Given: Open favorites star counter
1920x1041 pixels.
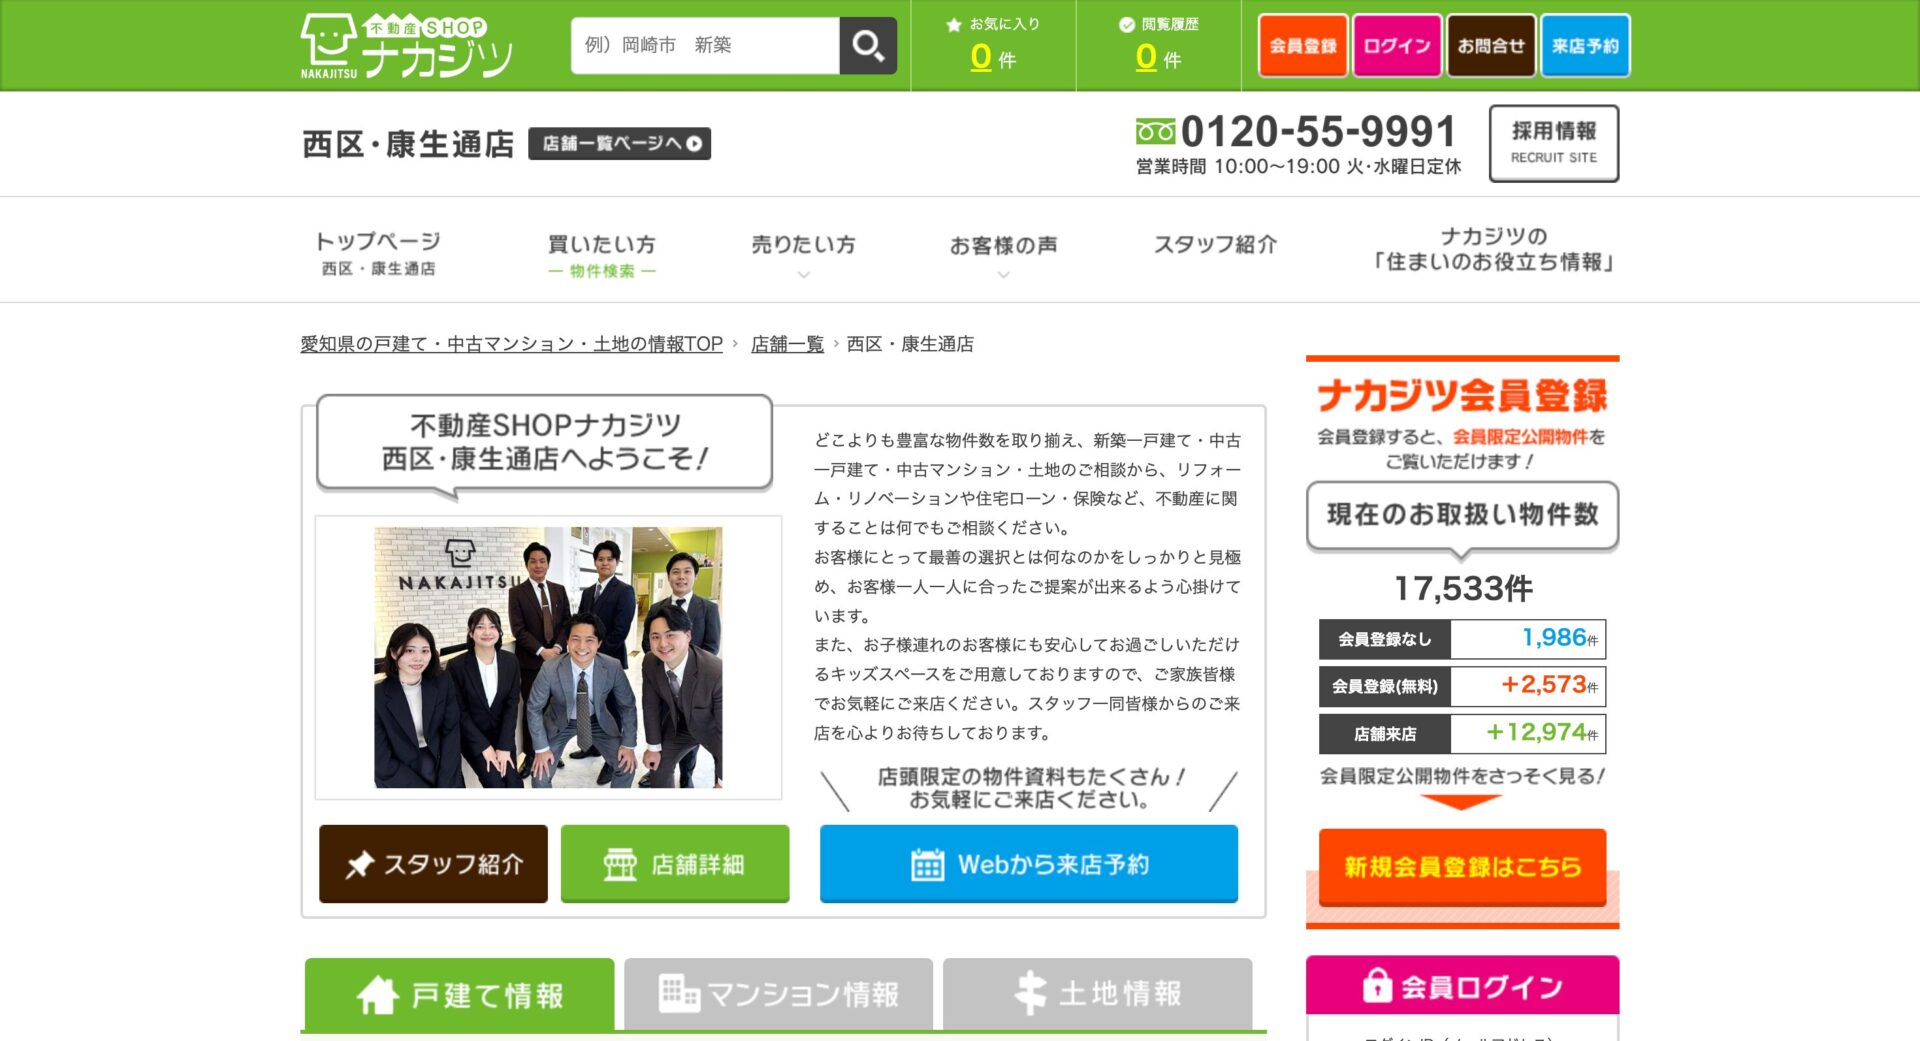Looking at the screenshot, I should (993, 46).
